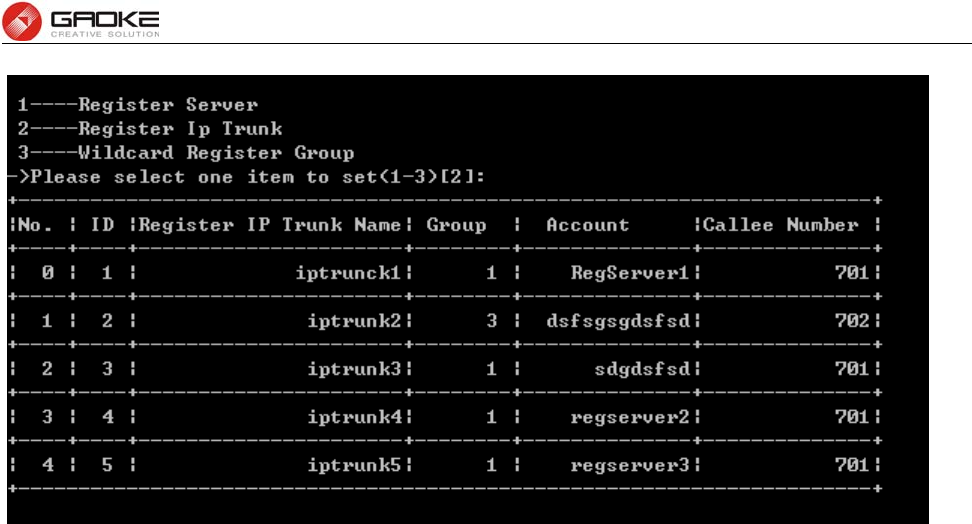This screenshot has height=524, width=972.
Task: Click the Register IP Trunk Name column header
Action: [x=270, y=224]
